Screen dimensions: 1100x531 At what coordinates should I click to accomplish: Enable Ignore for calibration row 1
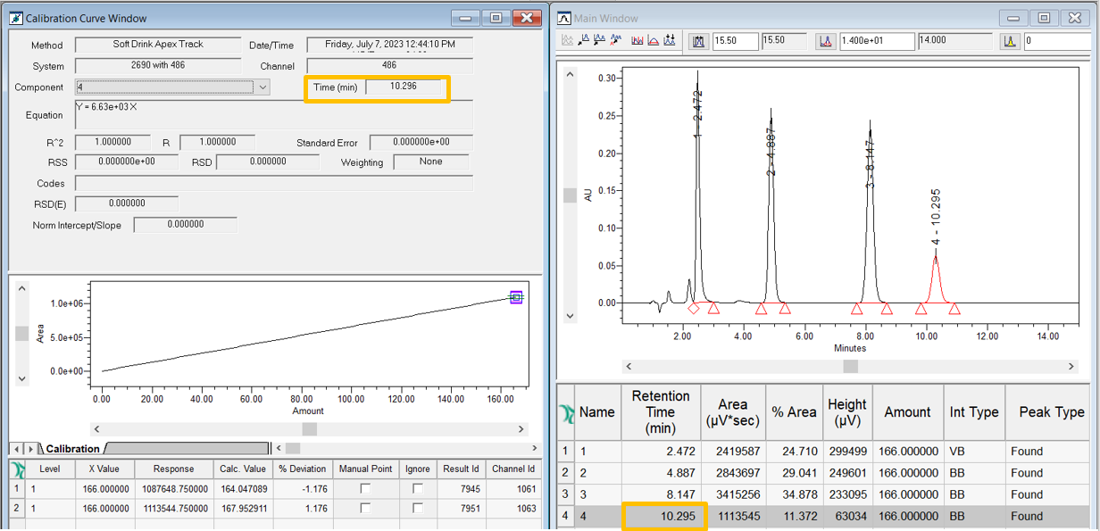coord(417,488)
